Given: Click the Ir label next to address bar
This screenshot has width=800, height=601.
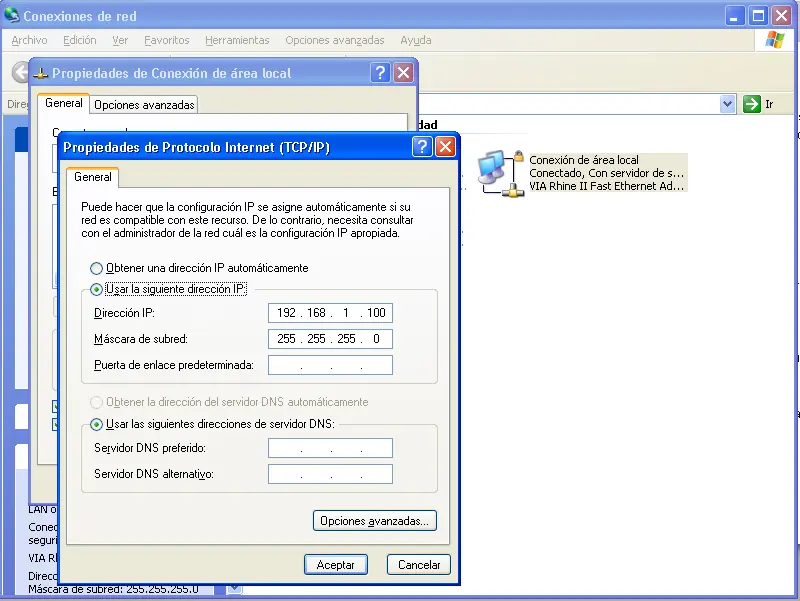Looking at the screenshot, I should point(769,105).
